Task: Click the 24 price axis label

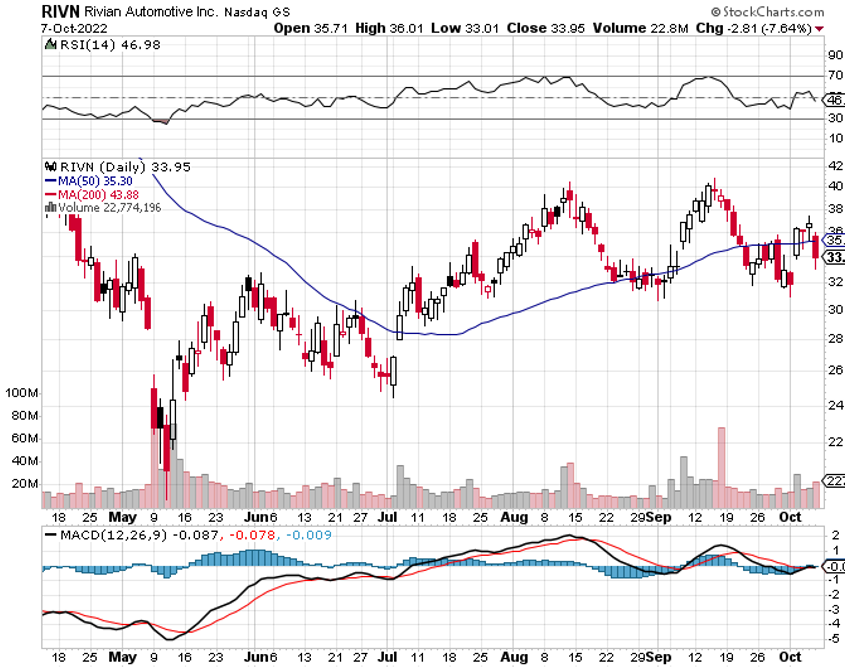Action: 836,405
